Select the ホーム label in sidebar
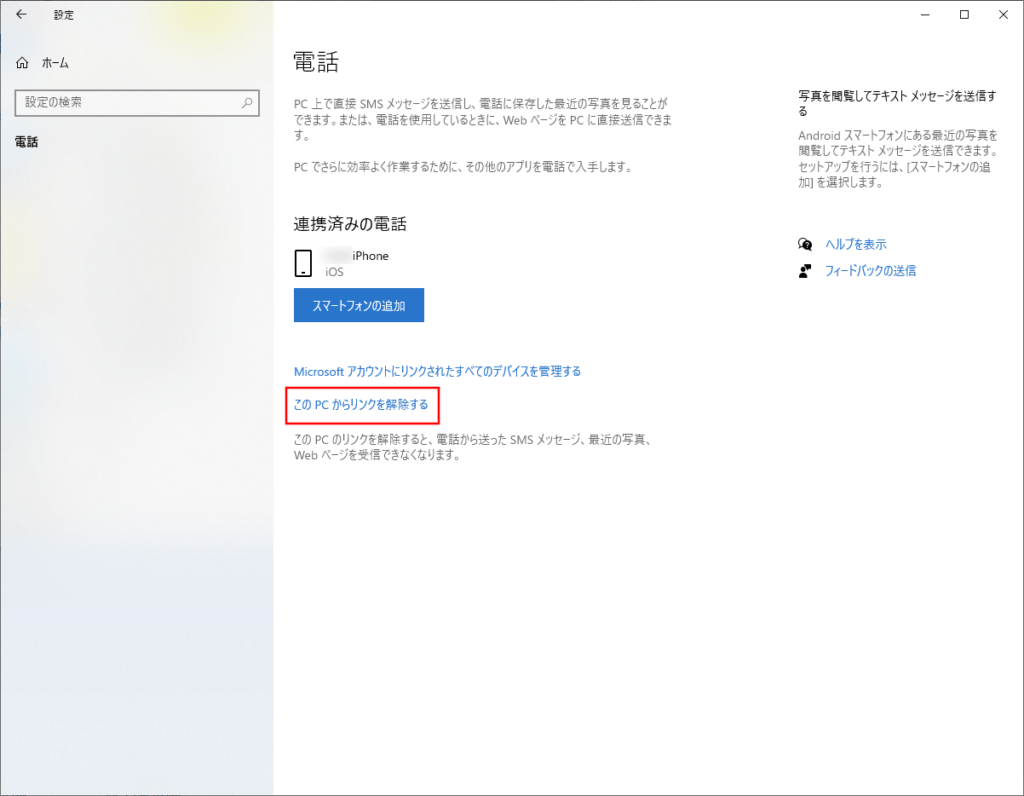 pyautogui.click(x=56, y=63)
